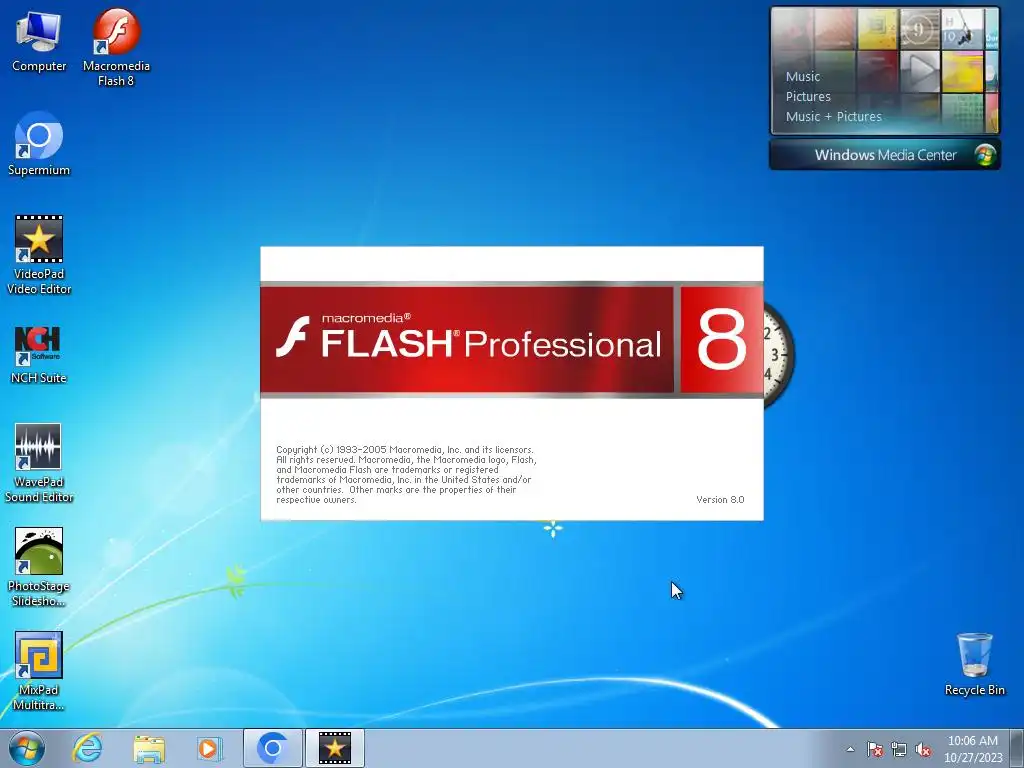Click Music + Pictures in gadget
This screenshot has height=768, width=1024.
[833, 117]
